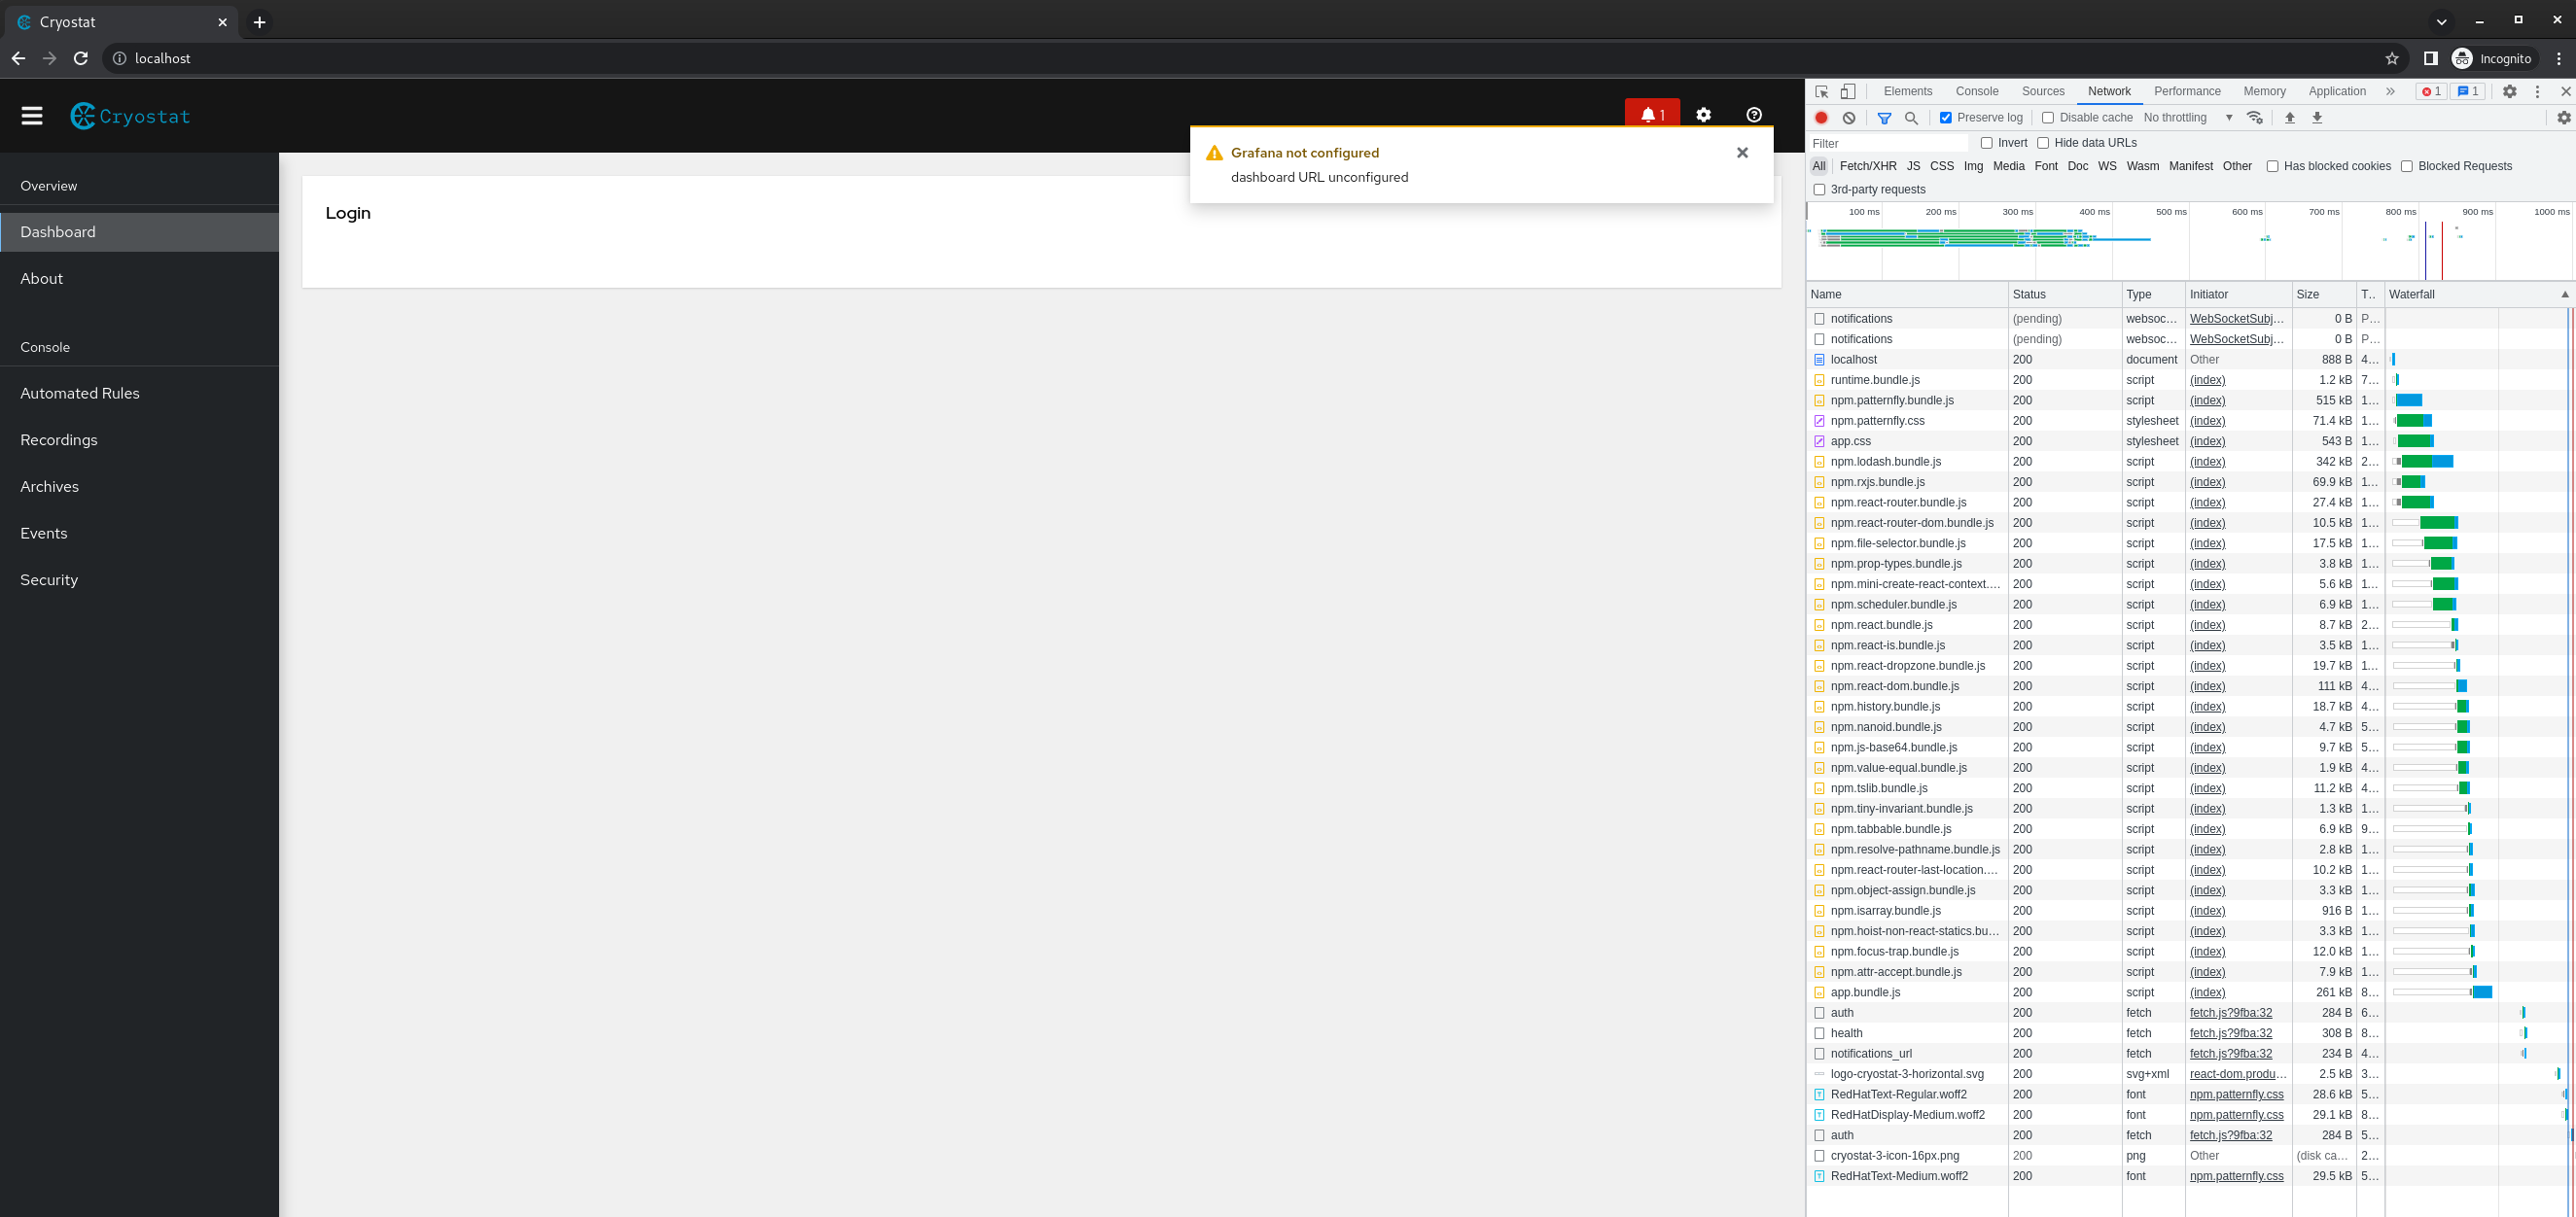2576x1217 pixels.
Task: Select Recordings in the sidebar
Action: coord(59,440)
